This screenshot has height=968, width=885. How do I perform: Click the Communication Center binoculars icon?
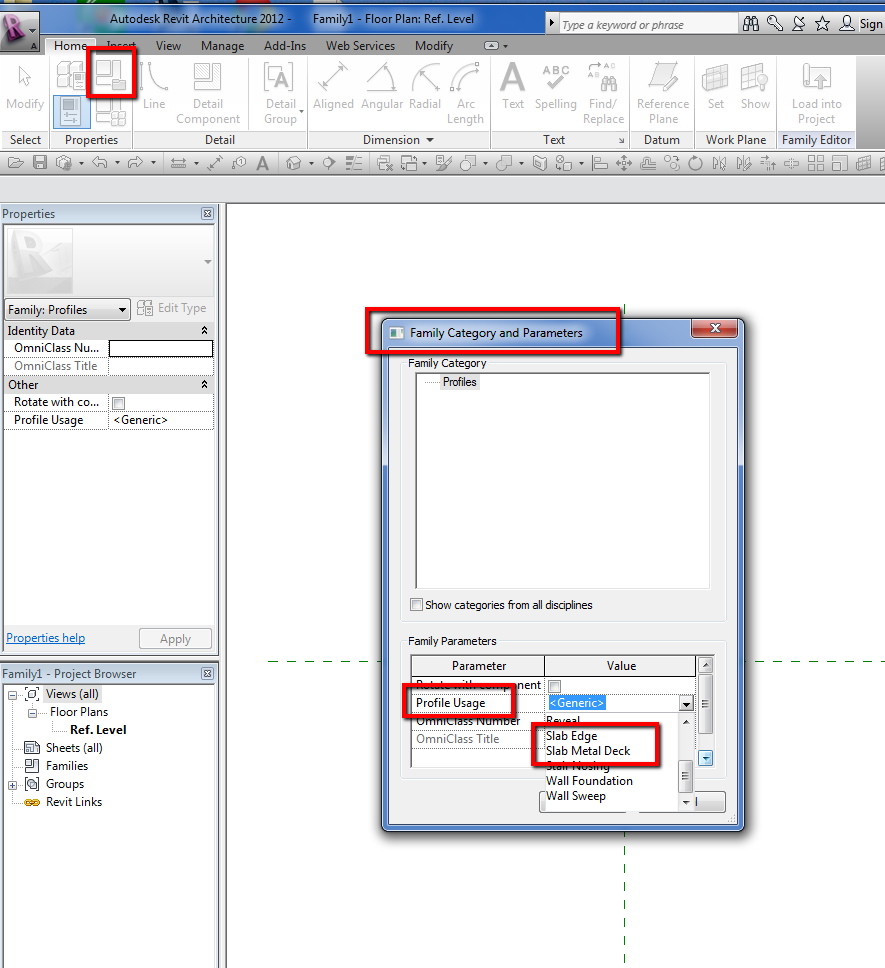click(x=751, y=24)
